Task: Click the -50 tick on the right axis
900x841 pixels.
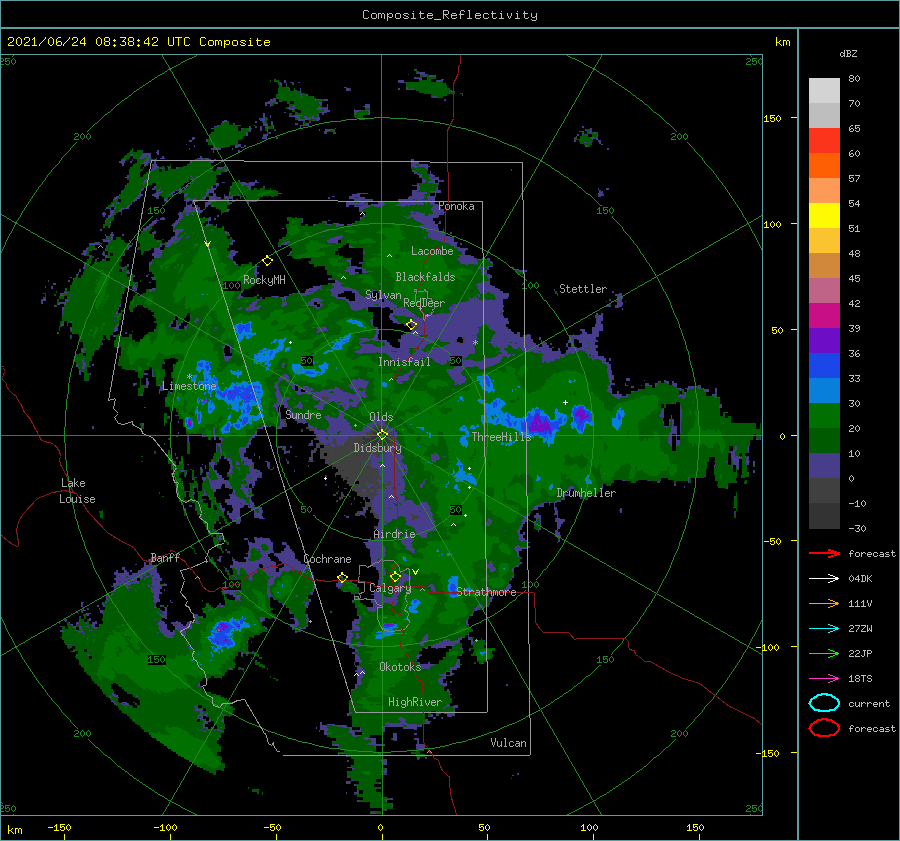Action: click(x=773, y=541)
